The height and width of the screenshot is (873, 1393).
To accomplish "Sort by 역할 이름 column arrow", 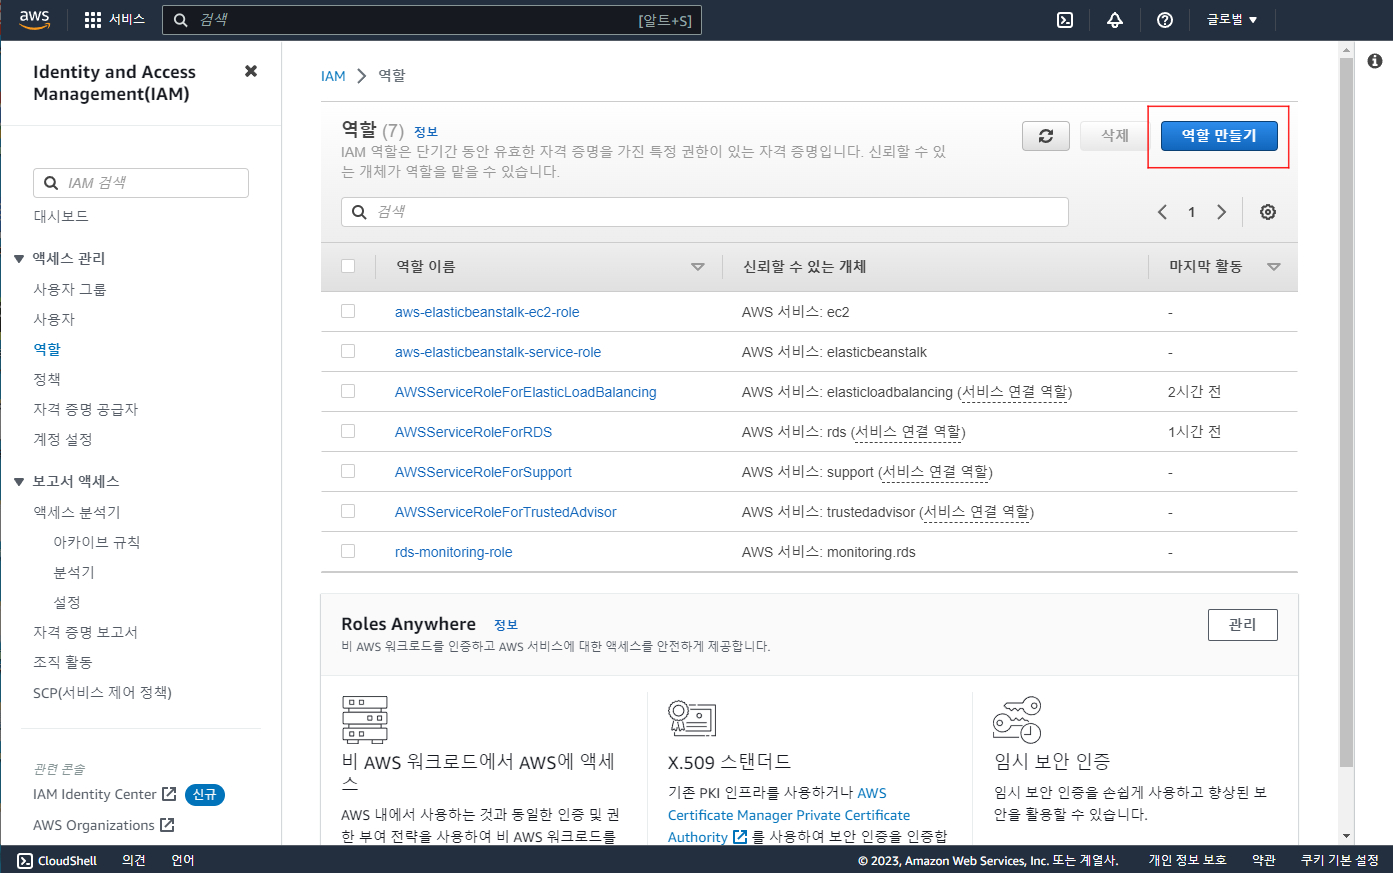I will (698, 267).
